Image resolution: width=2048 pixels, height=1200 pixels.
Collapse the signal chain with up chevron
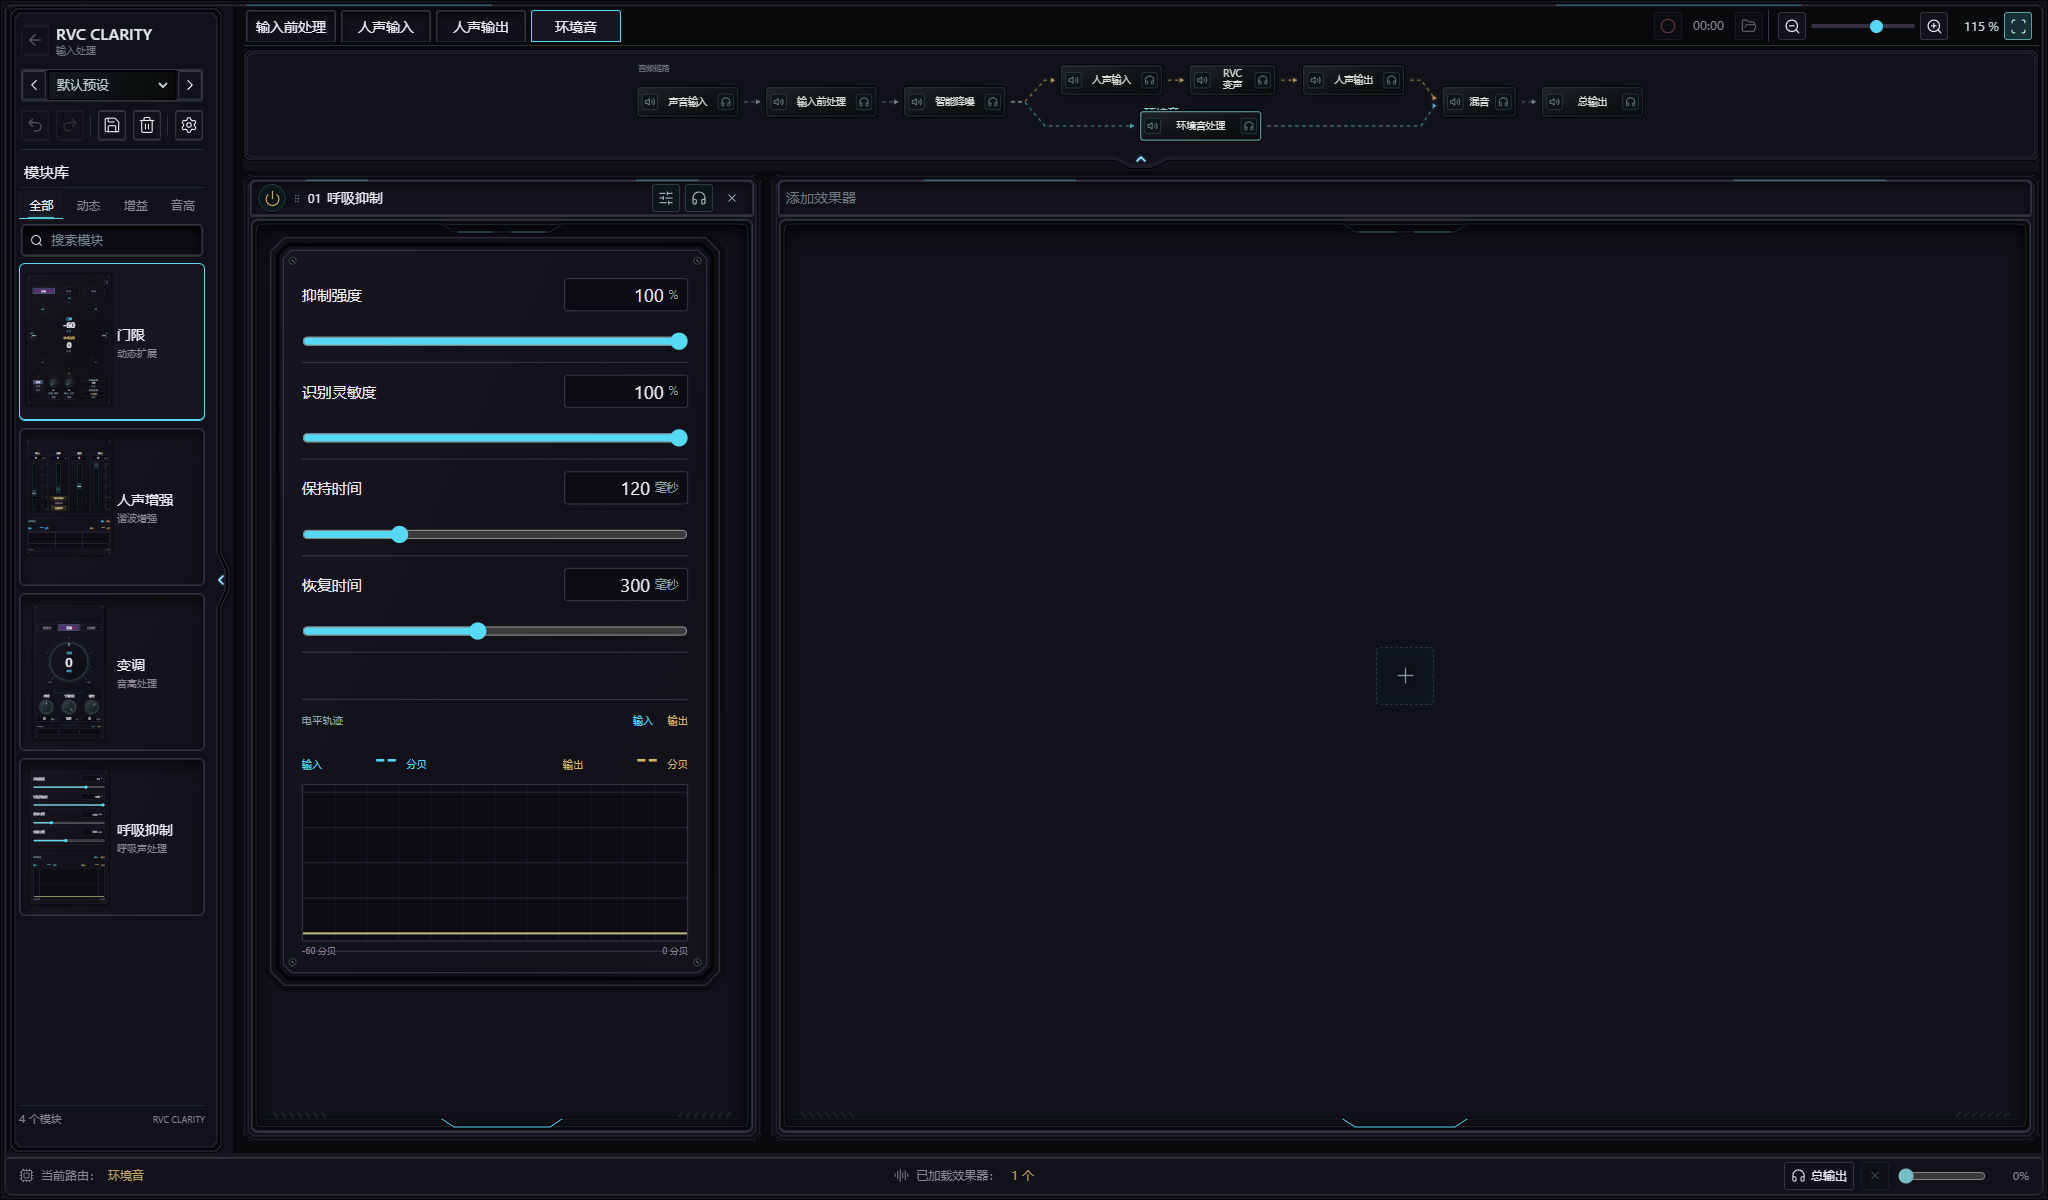point(1141,159)
